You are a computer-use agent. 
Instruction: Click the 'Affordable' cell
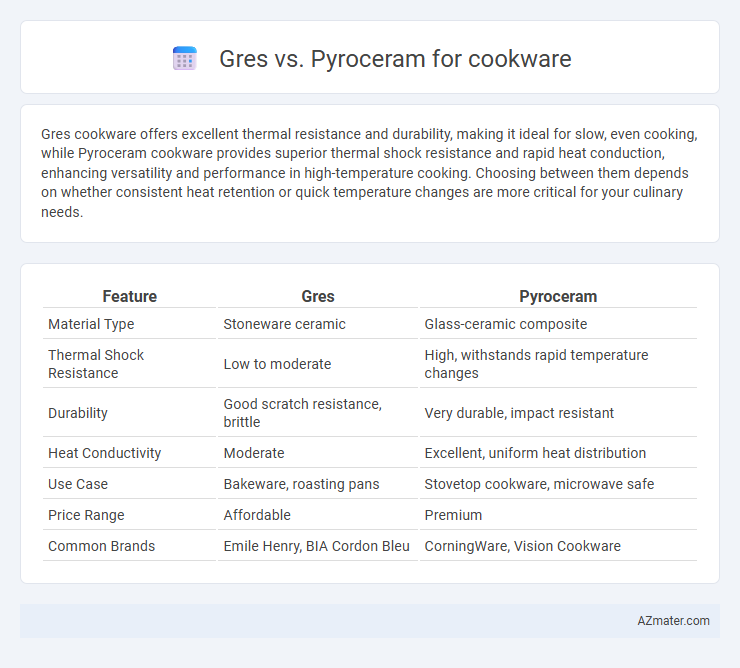[x=257, y=515]
